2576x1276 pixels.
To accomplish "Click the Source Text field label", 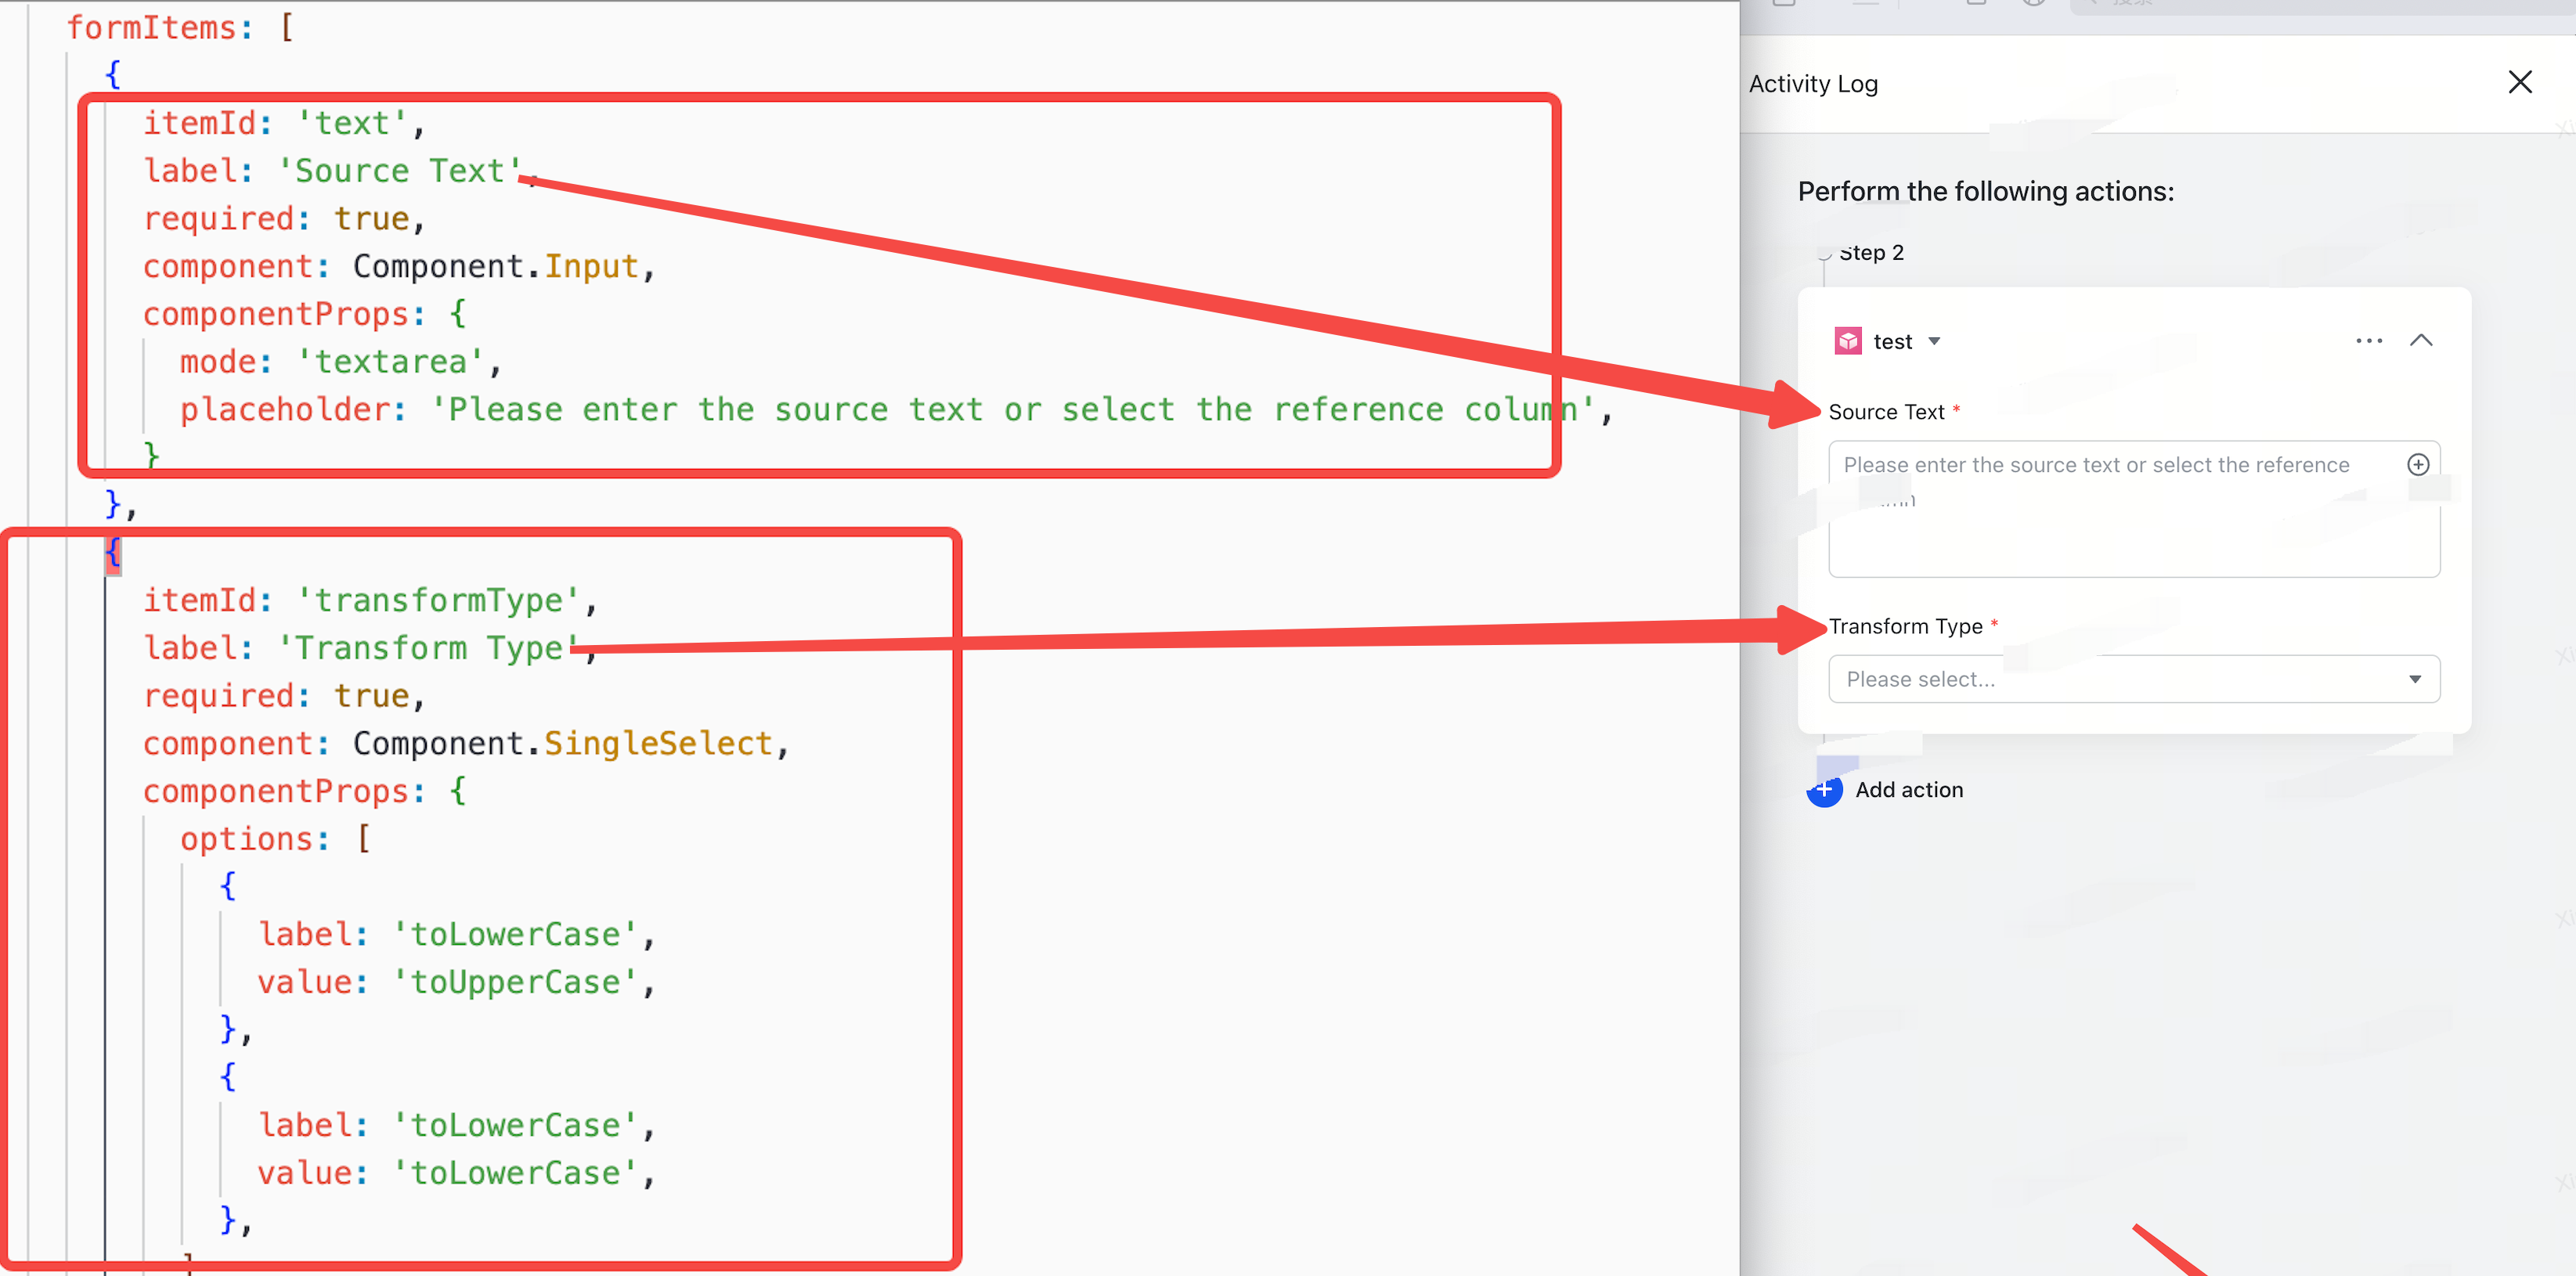I will click(1886, 412).
